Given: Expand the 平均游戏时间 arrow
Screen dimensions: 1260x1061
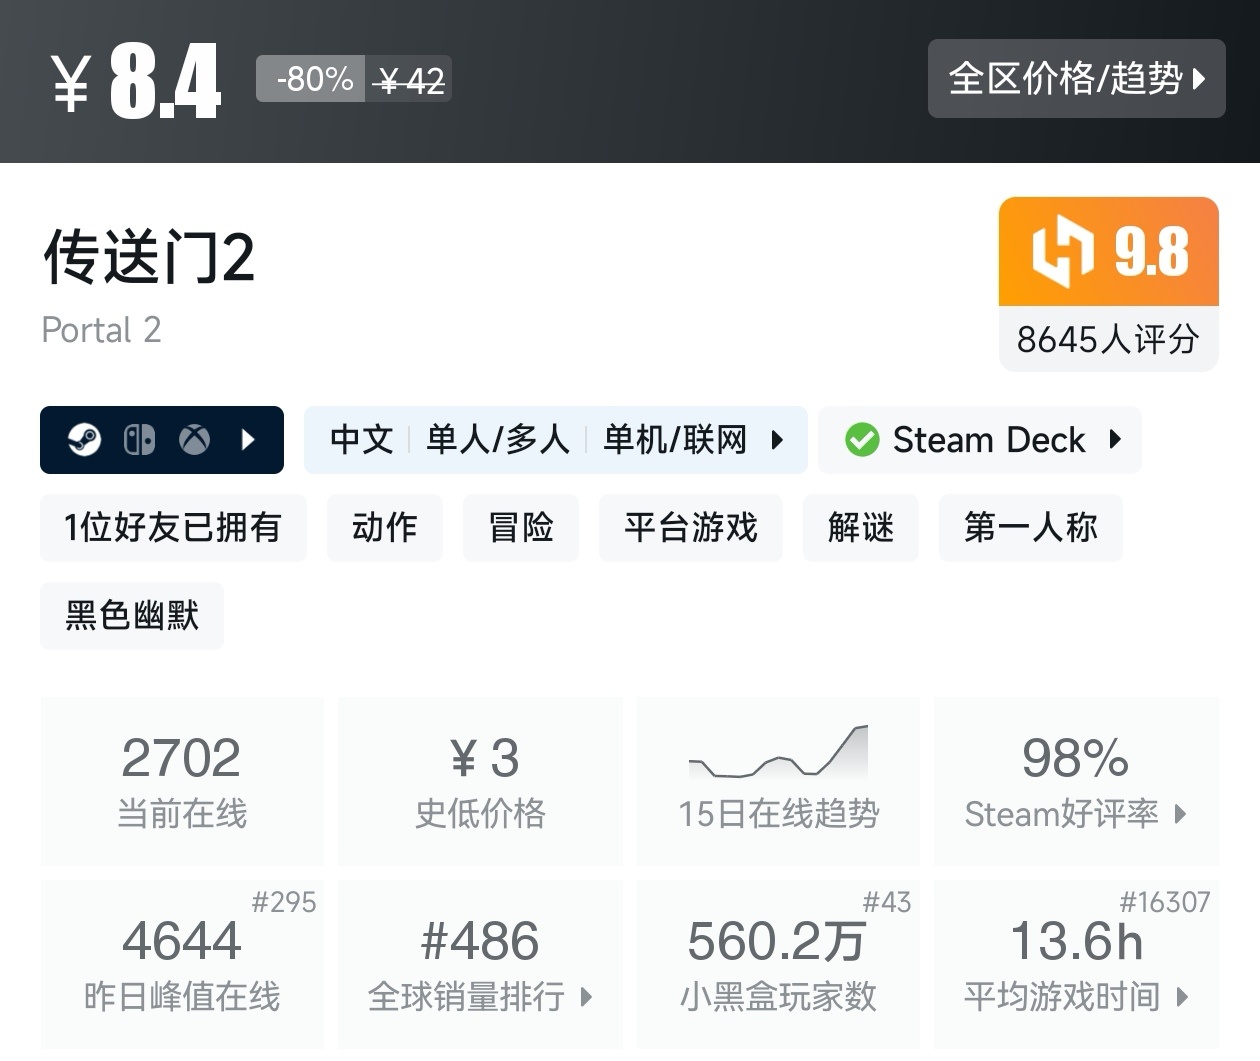Looking at the screenshot, I should (1182, 997).
